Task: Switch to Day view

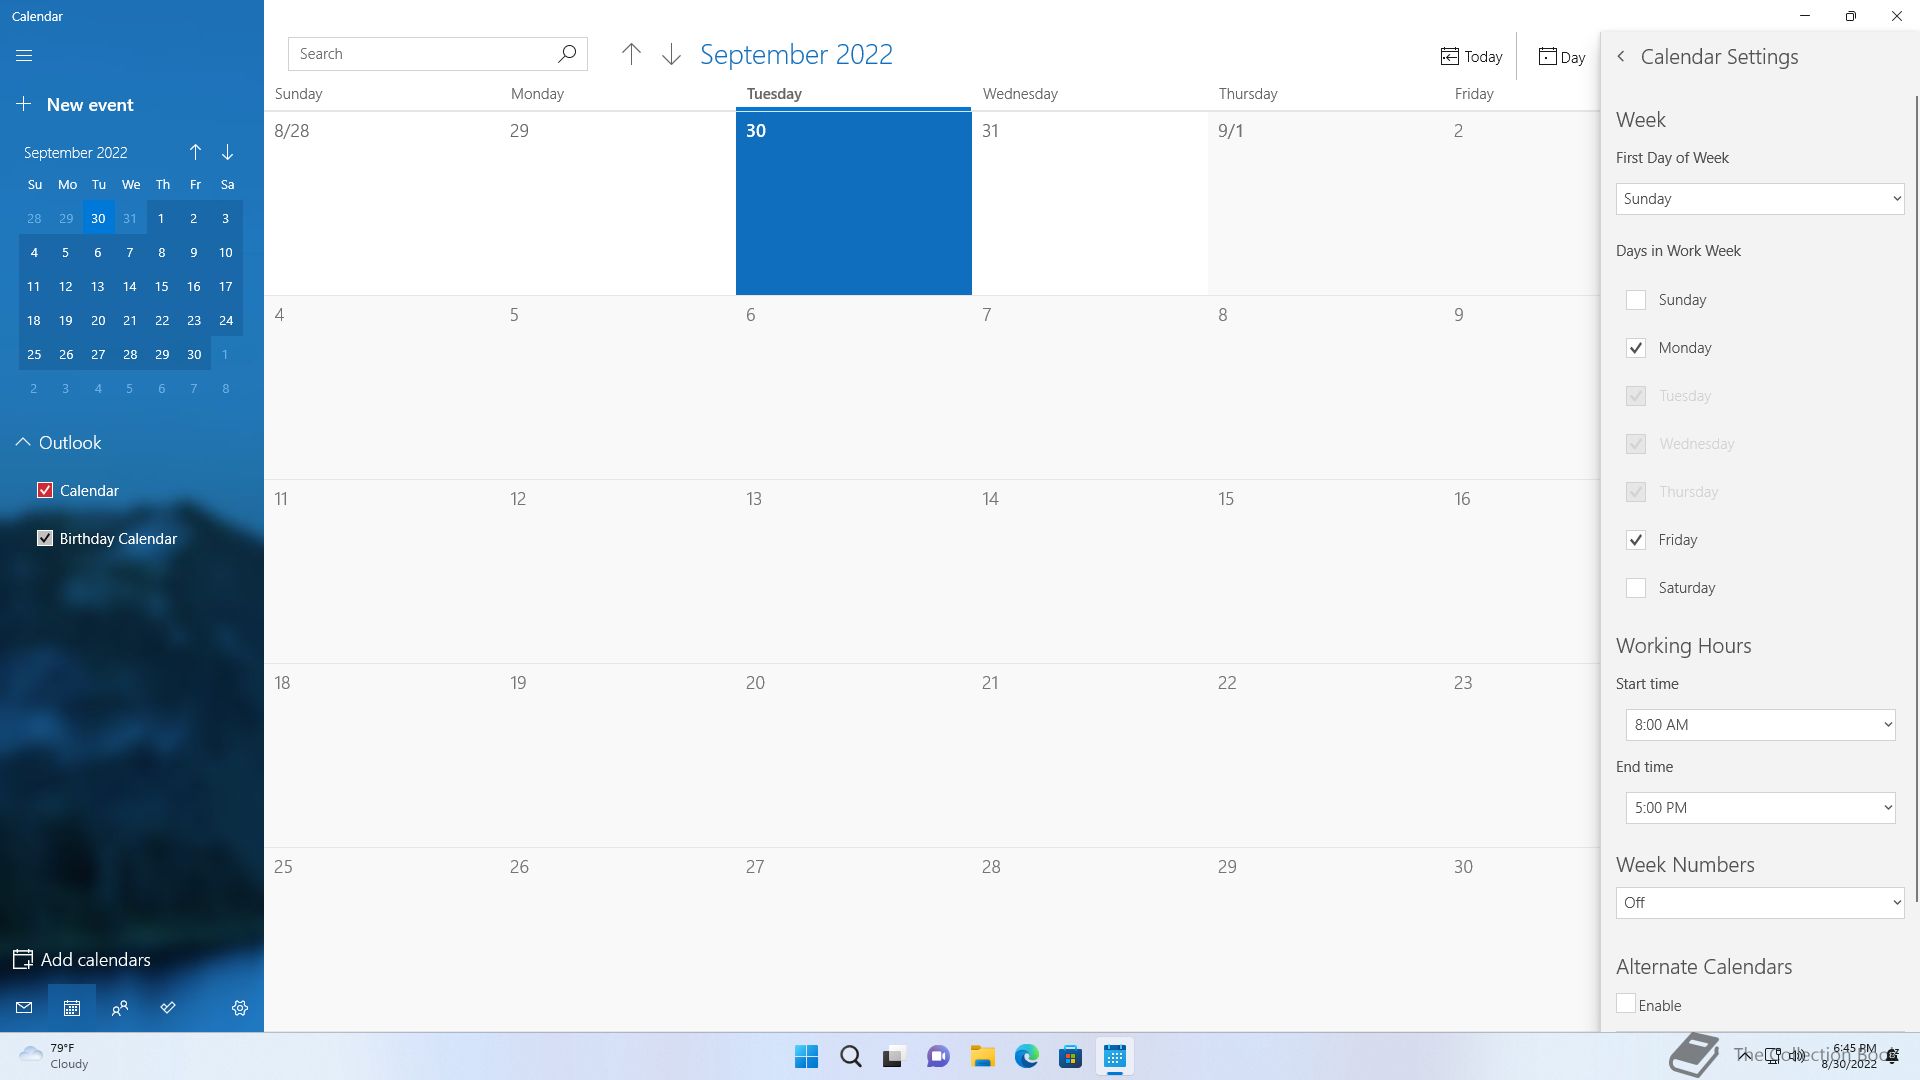Action: coord(1562,57)
